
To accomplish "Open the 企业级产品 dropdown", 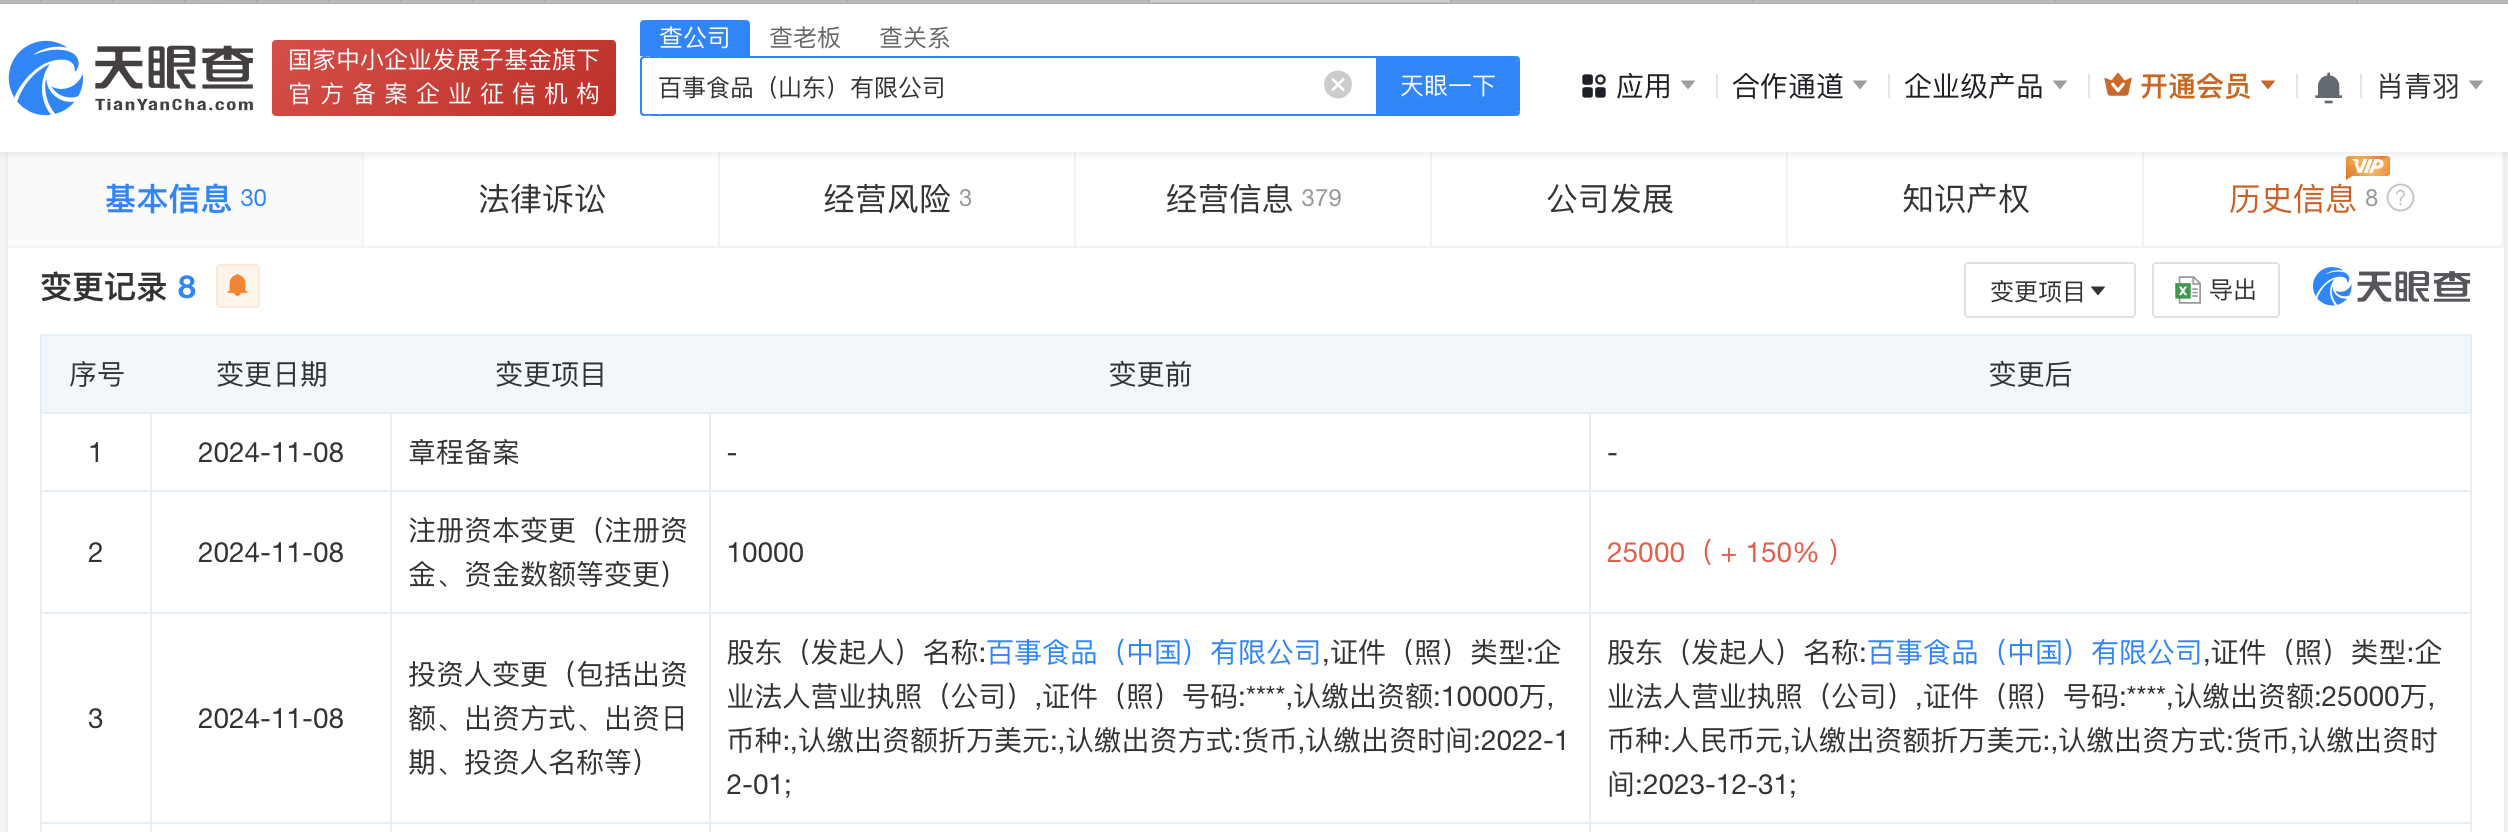I will [x=1985, y=86].
